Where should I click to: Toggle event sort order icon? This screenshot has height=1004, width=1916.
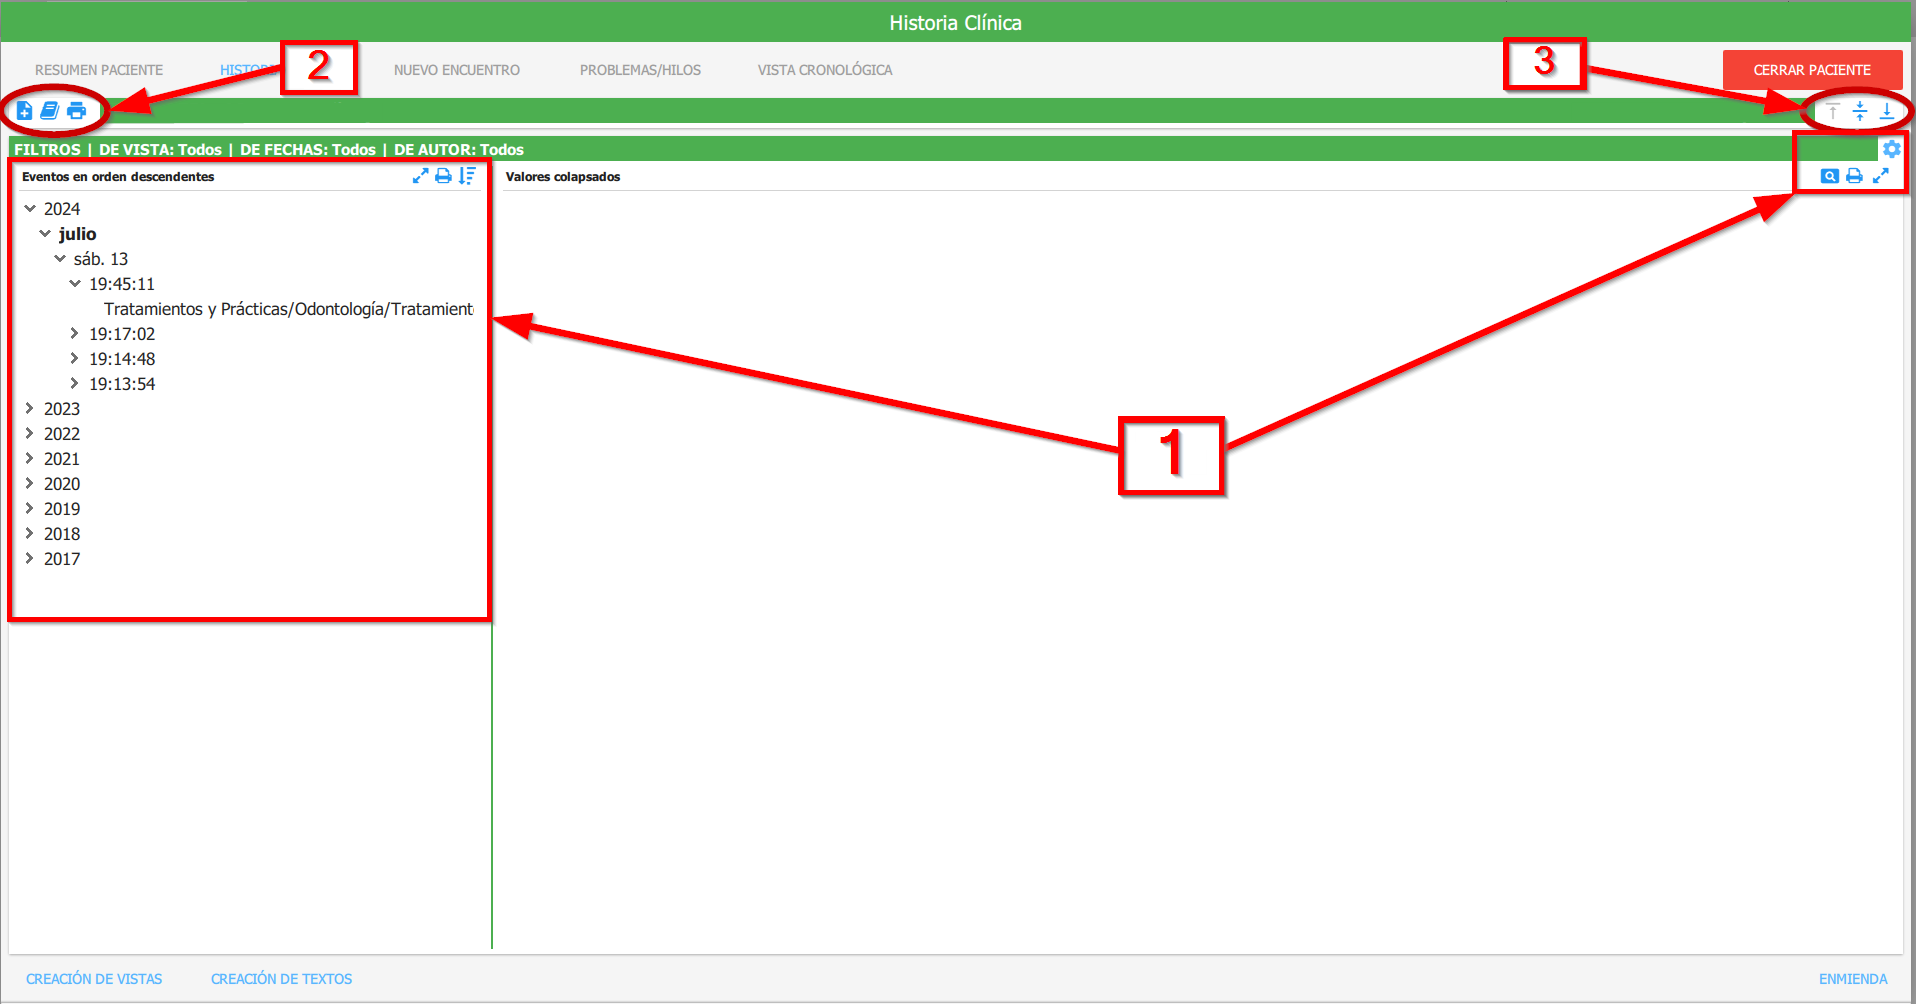pos(467,176)
